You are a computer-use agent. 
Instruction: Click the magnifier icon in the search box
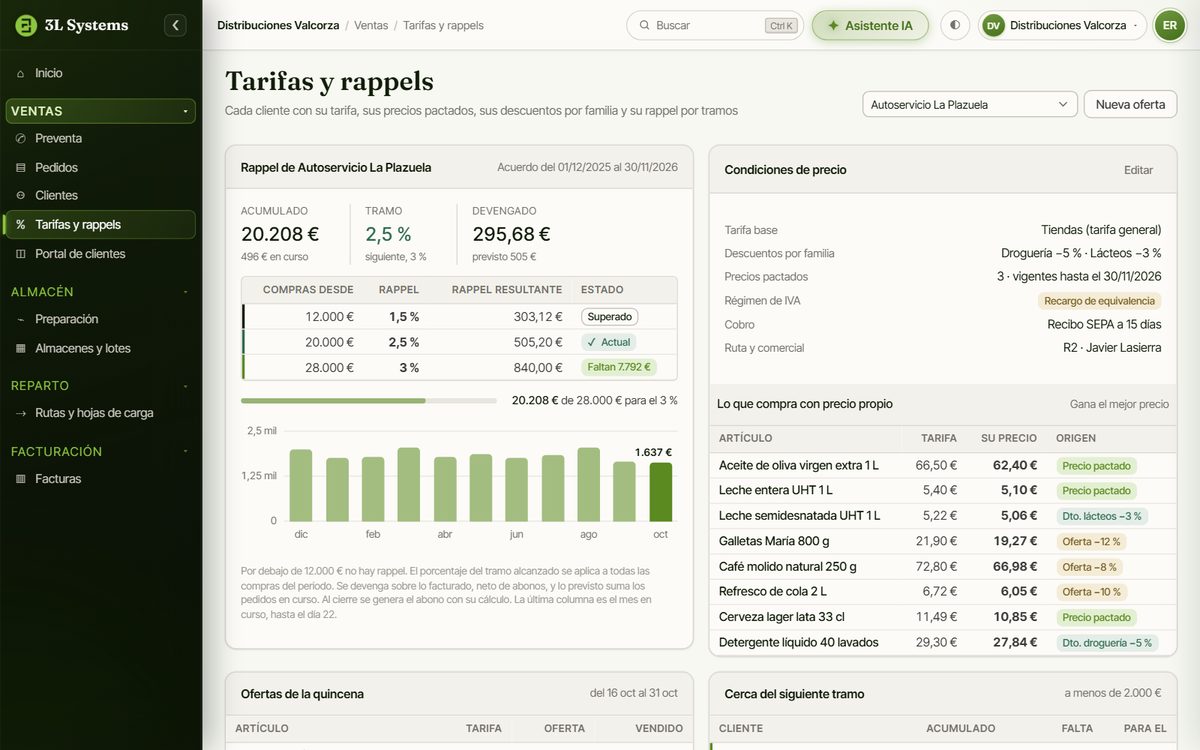(645, 25)
